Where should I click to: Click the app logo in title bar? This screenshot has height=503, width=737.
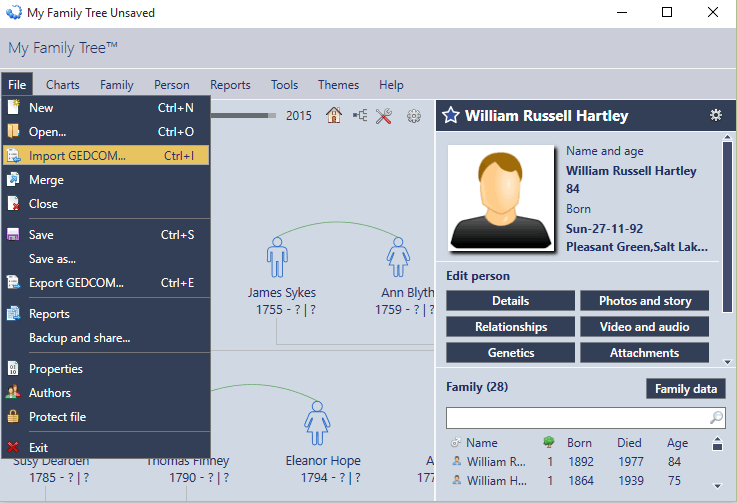coord(14,12)
